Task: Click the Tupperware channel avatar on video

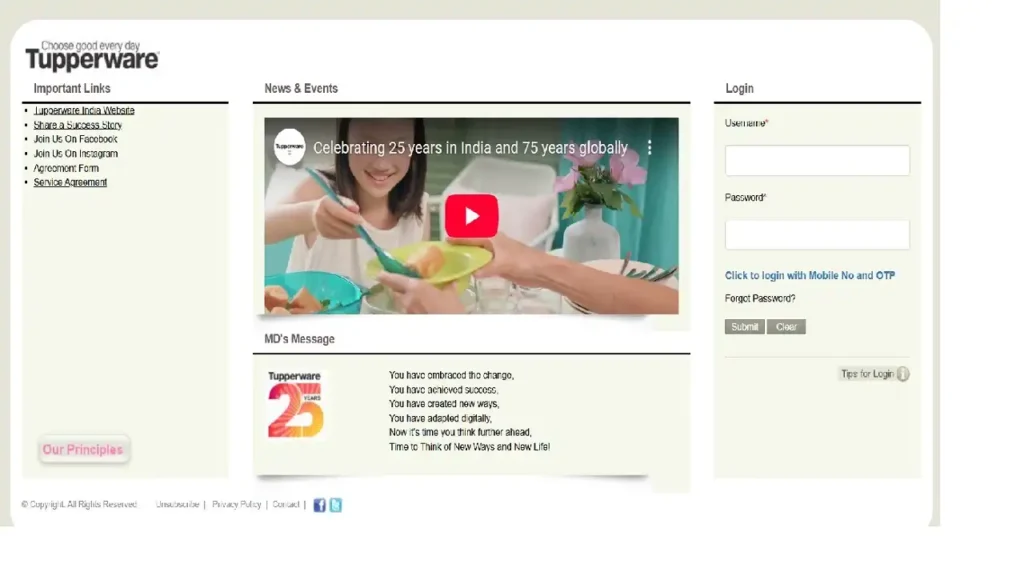Action: 289,147
